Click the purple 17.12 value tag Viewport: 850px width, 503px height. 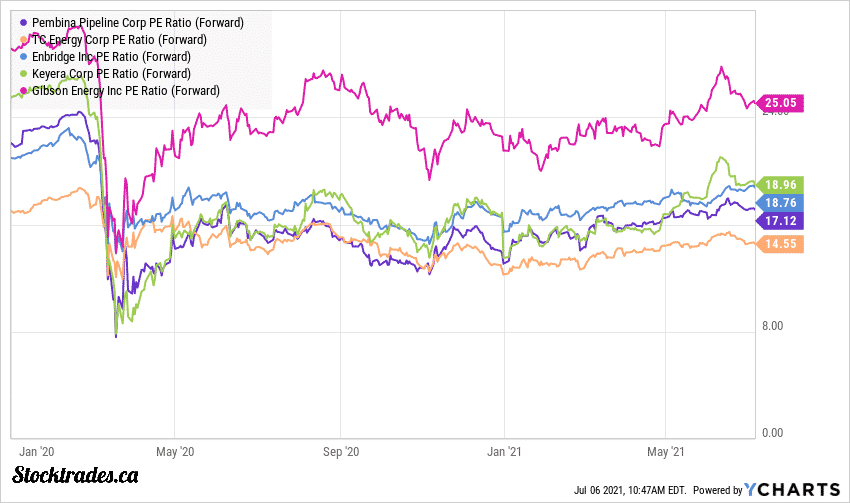781,220
